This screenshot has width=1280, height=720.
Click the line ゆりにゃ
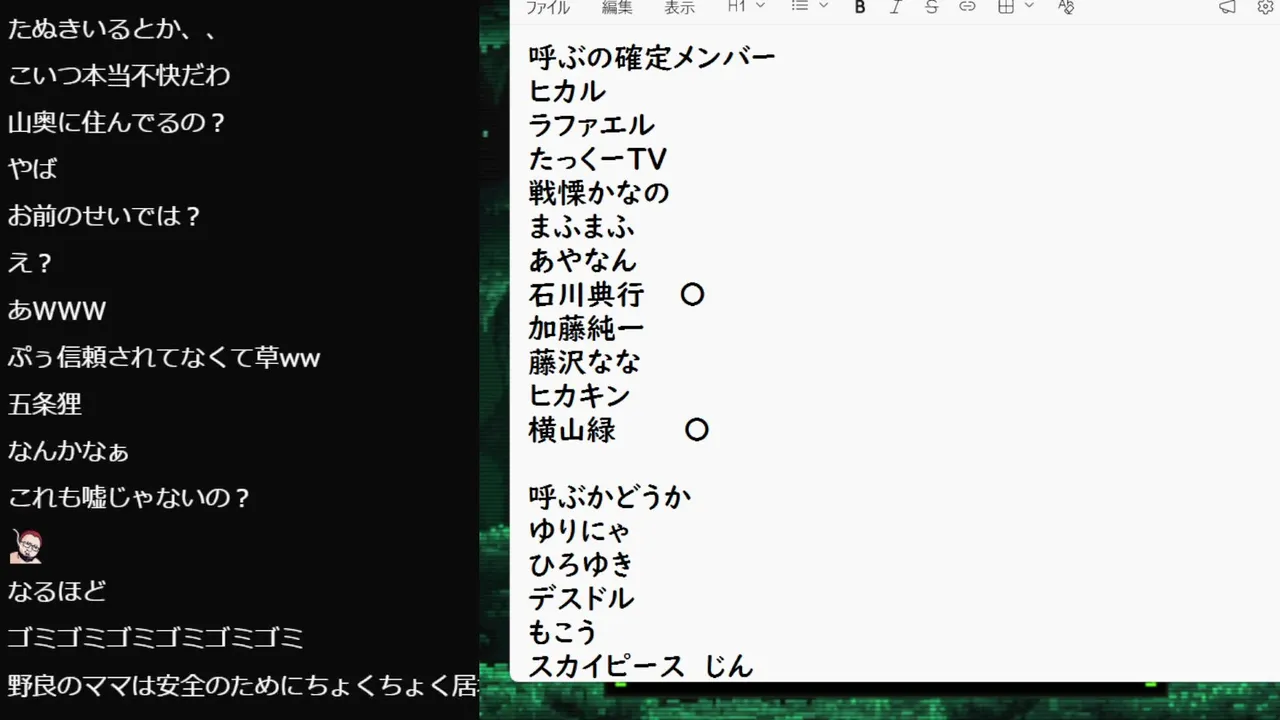(x=579, y=531)
